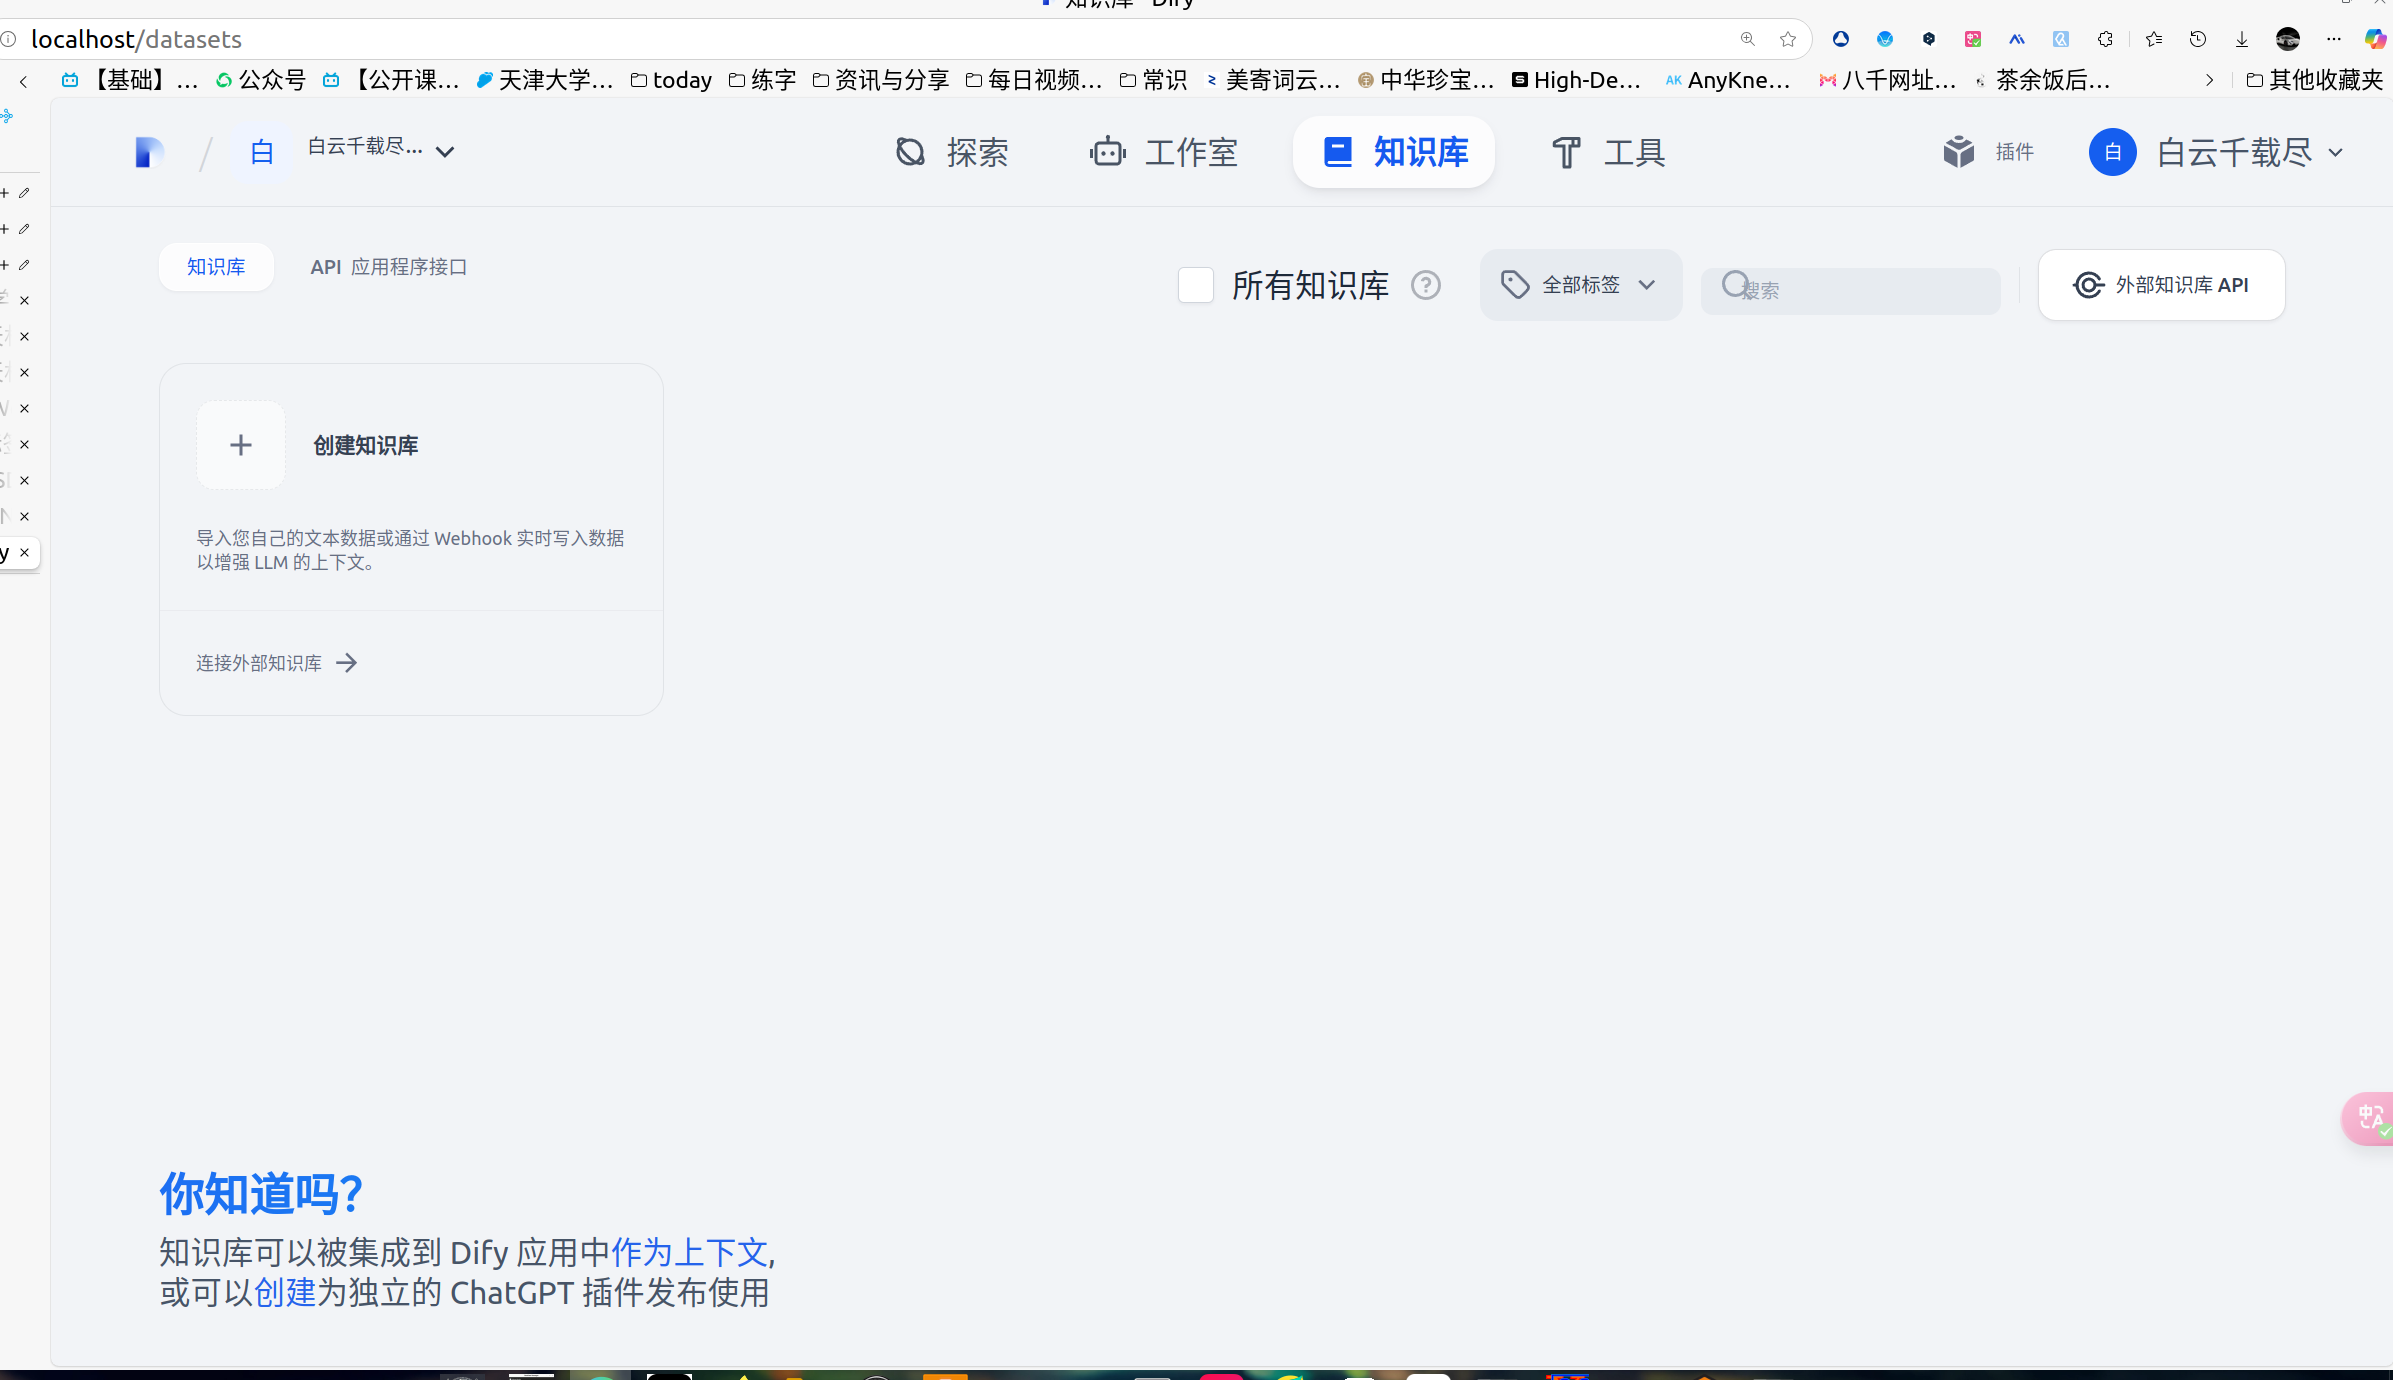Click the floating translate widget icon
This screenshot has height=1380, width=2393.
[2370, 1118]
